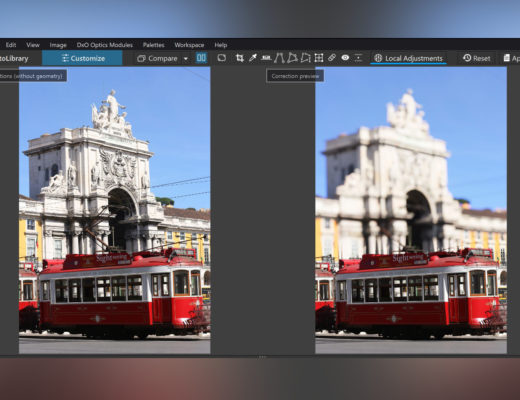Click the Correction preview label

[x=295, y=76]
